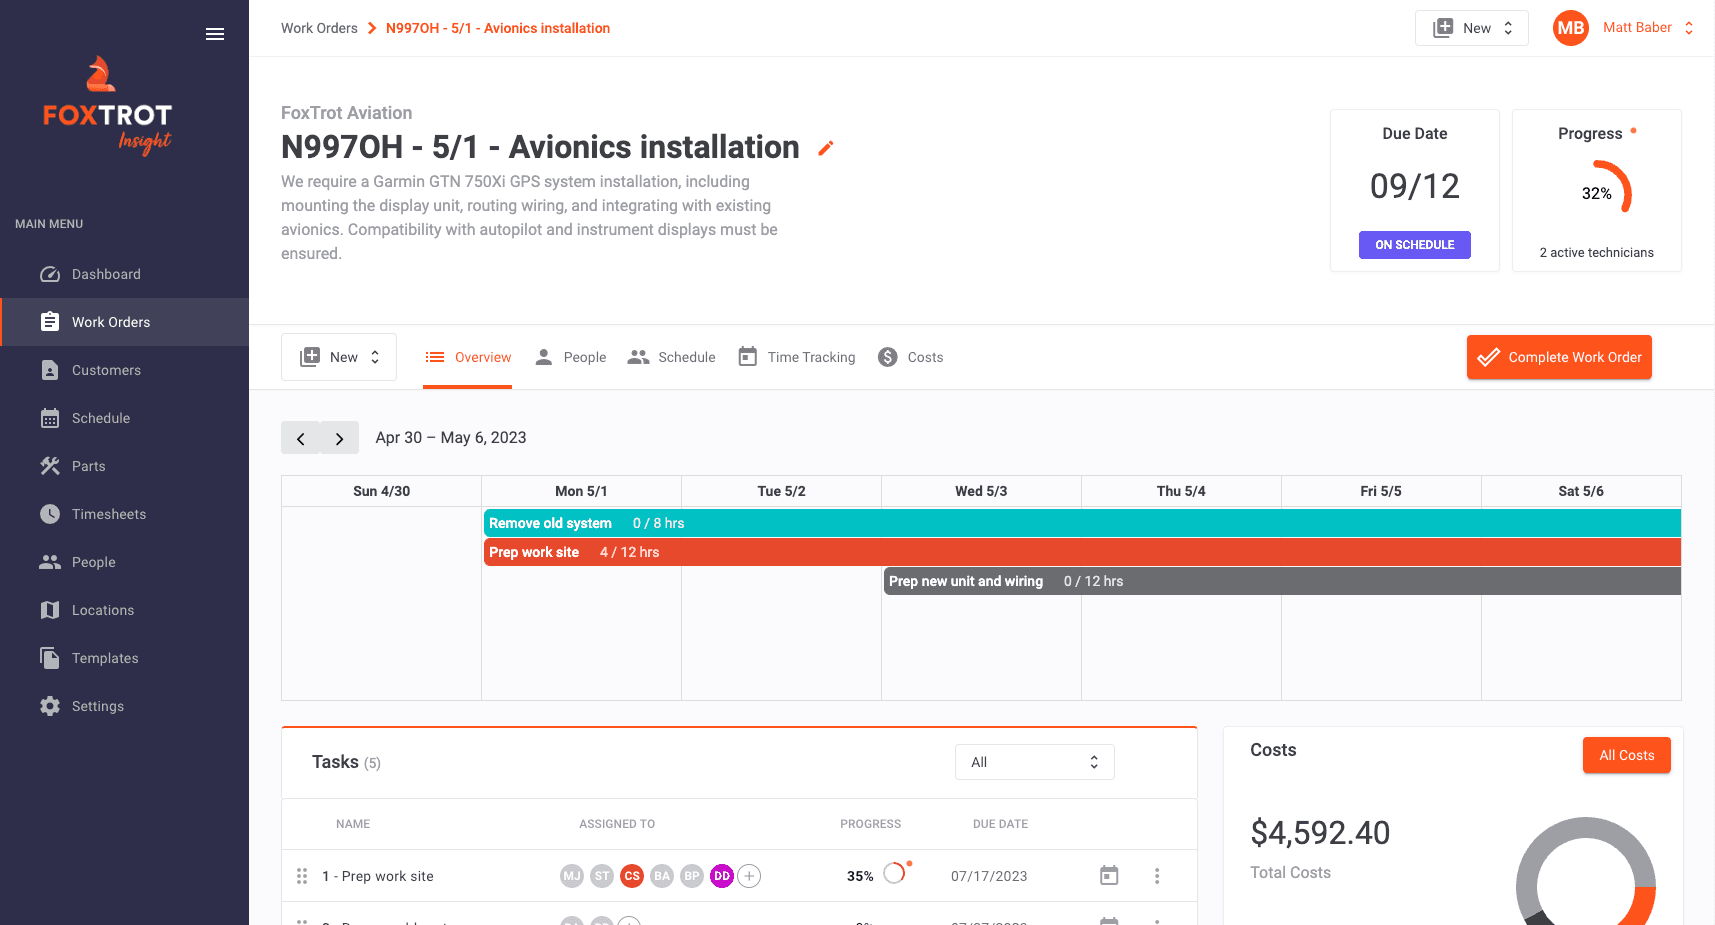Viewport: 1715px width, 925px height.
Task: Open Settings from the sidebar
Action: [x=97, y=706]
